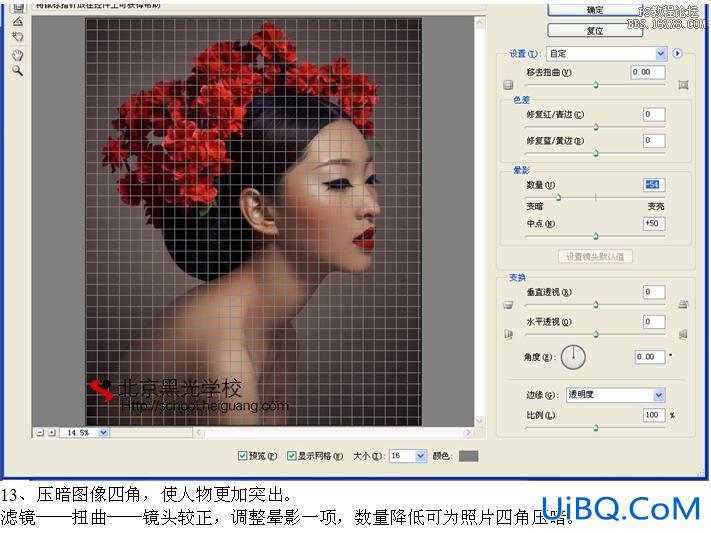711x533 pixels.
Task: Click the 比例 value field showing 100
Action: click(654, 415)
